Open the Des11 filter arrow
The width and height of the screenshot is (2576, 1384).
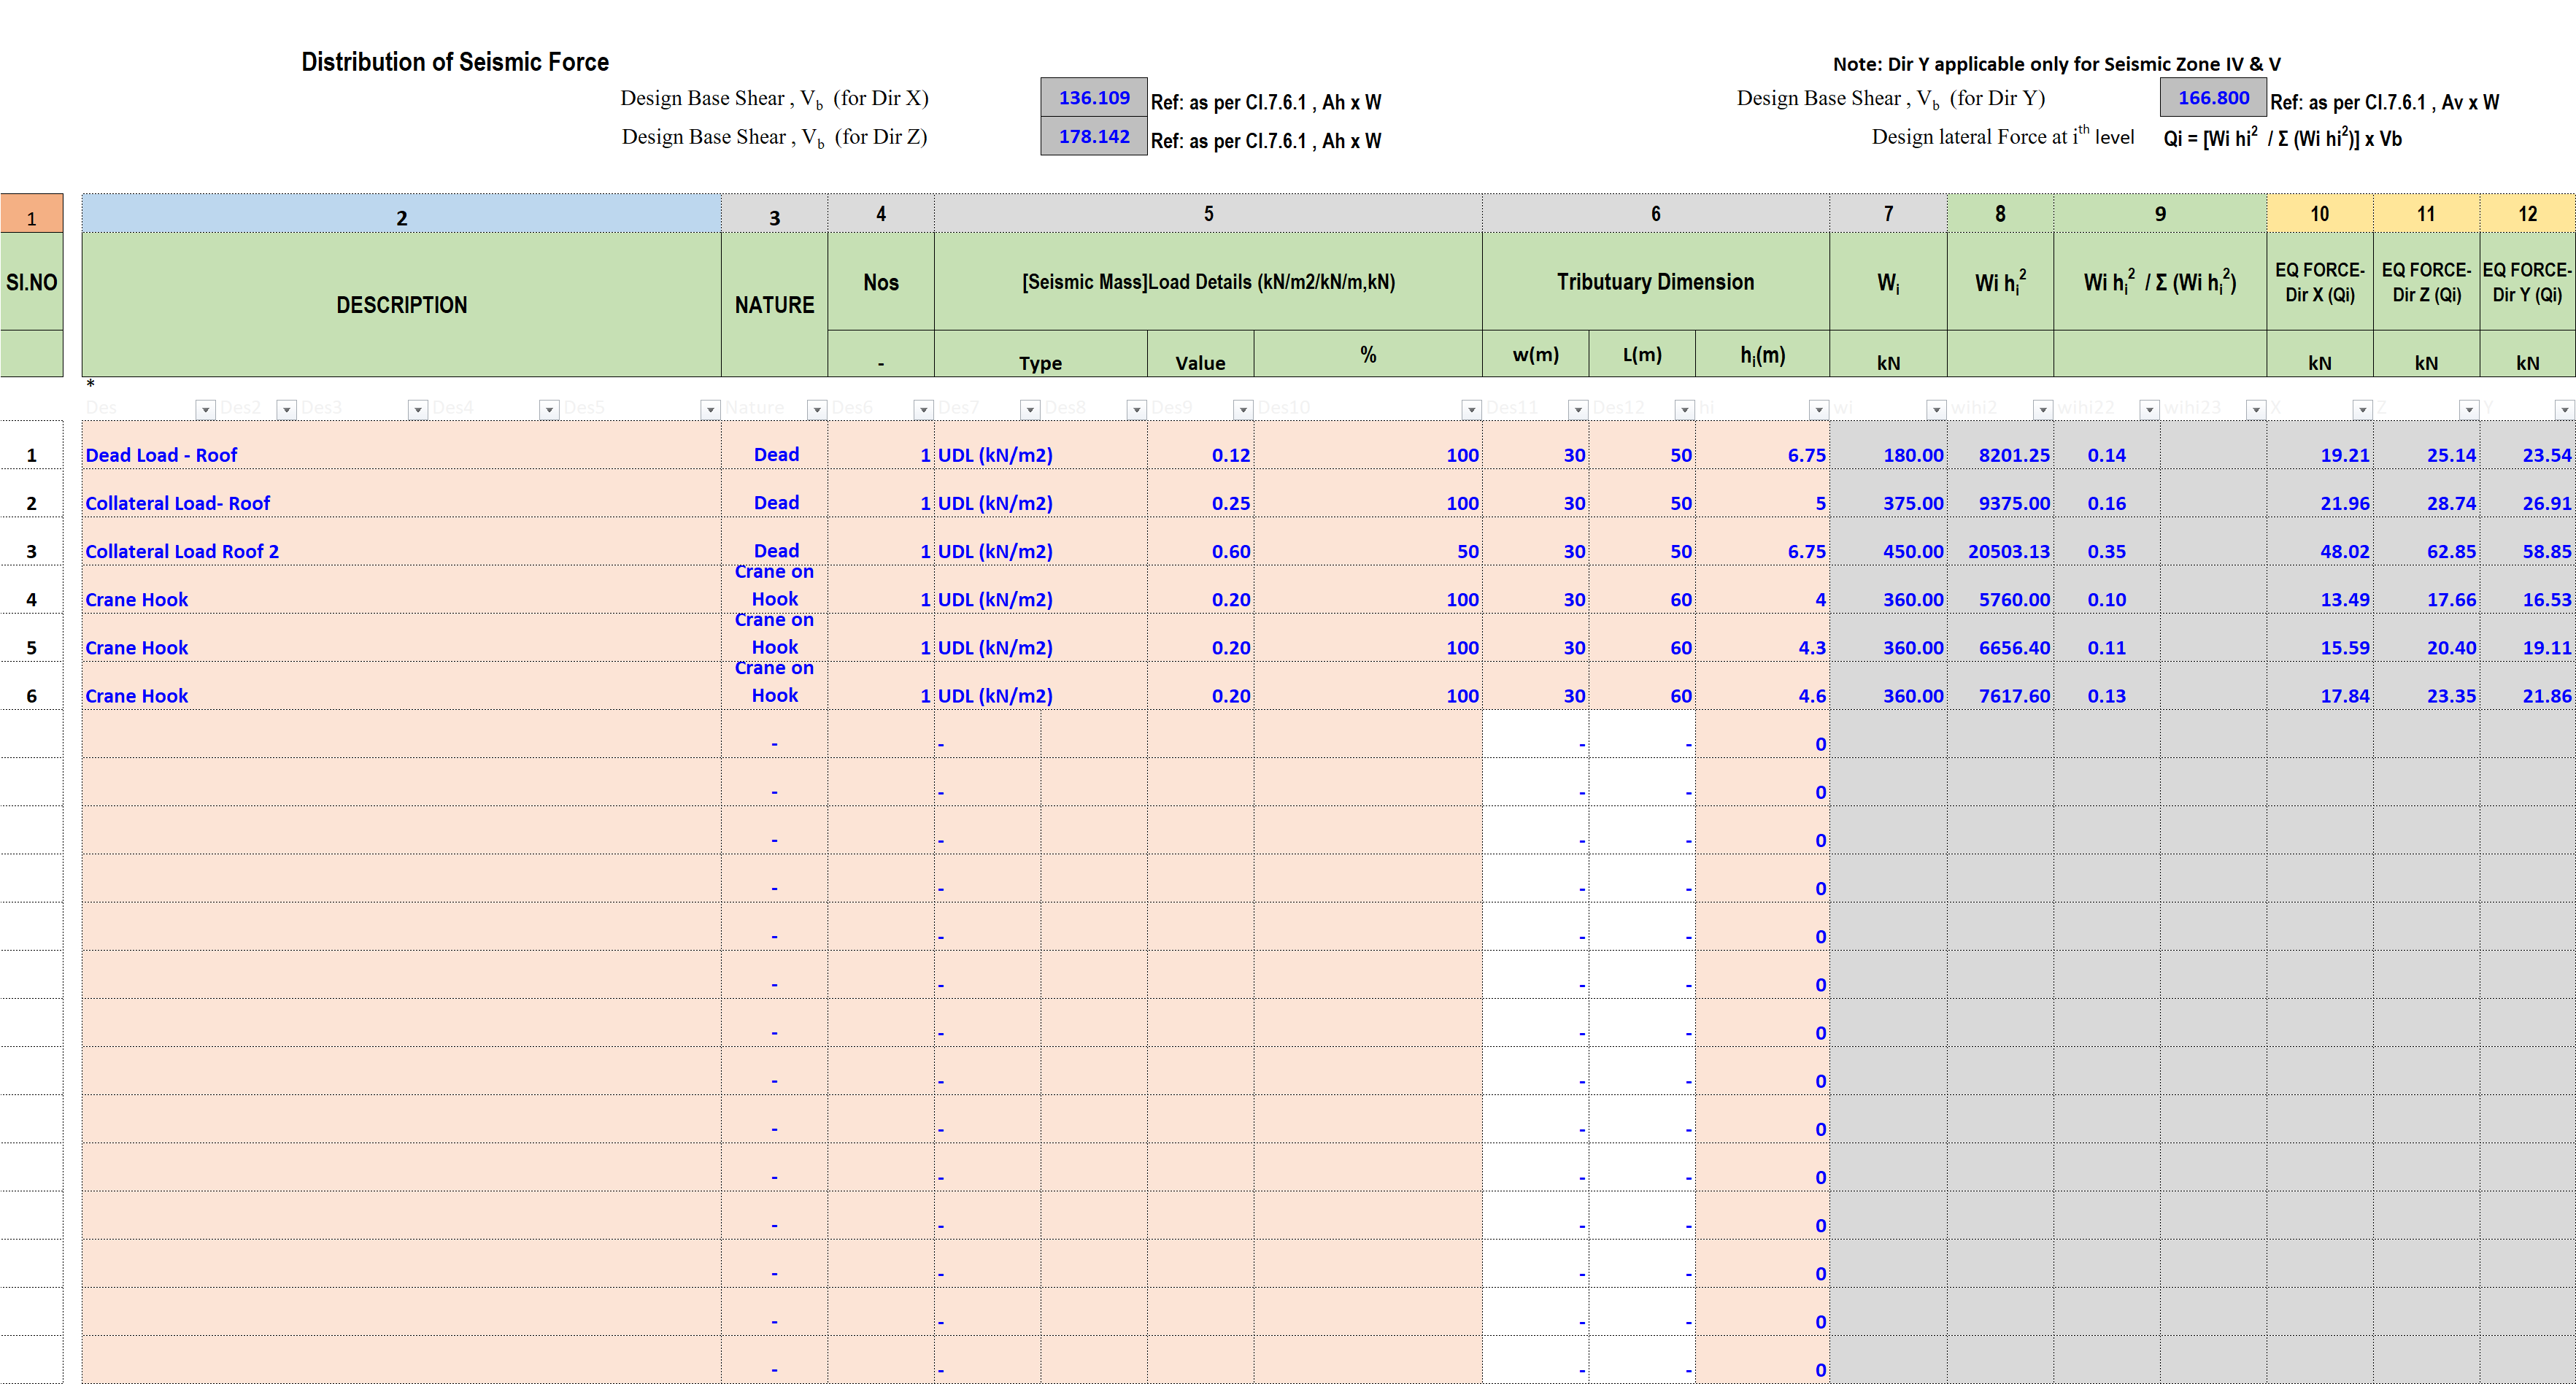coord(1578,409)
